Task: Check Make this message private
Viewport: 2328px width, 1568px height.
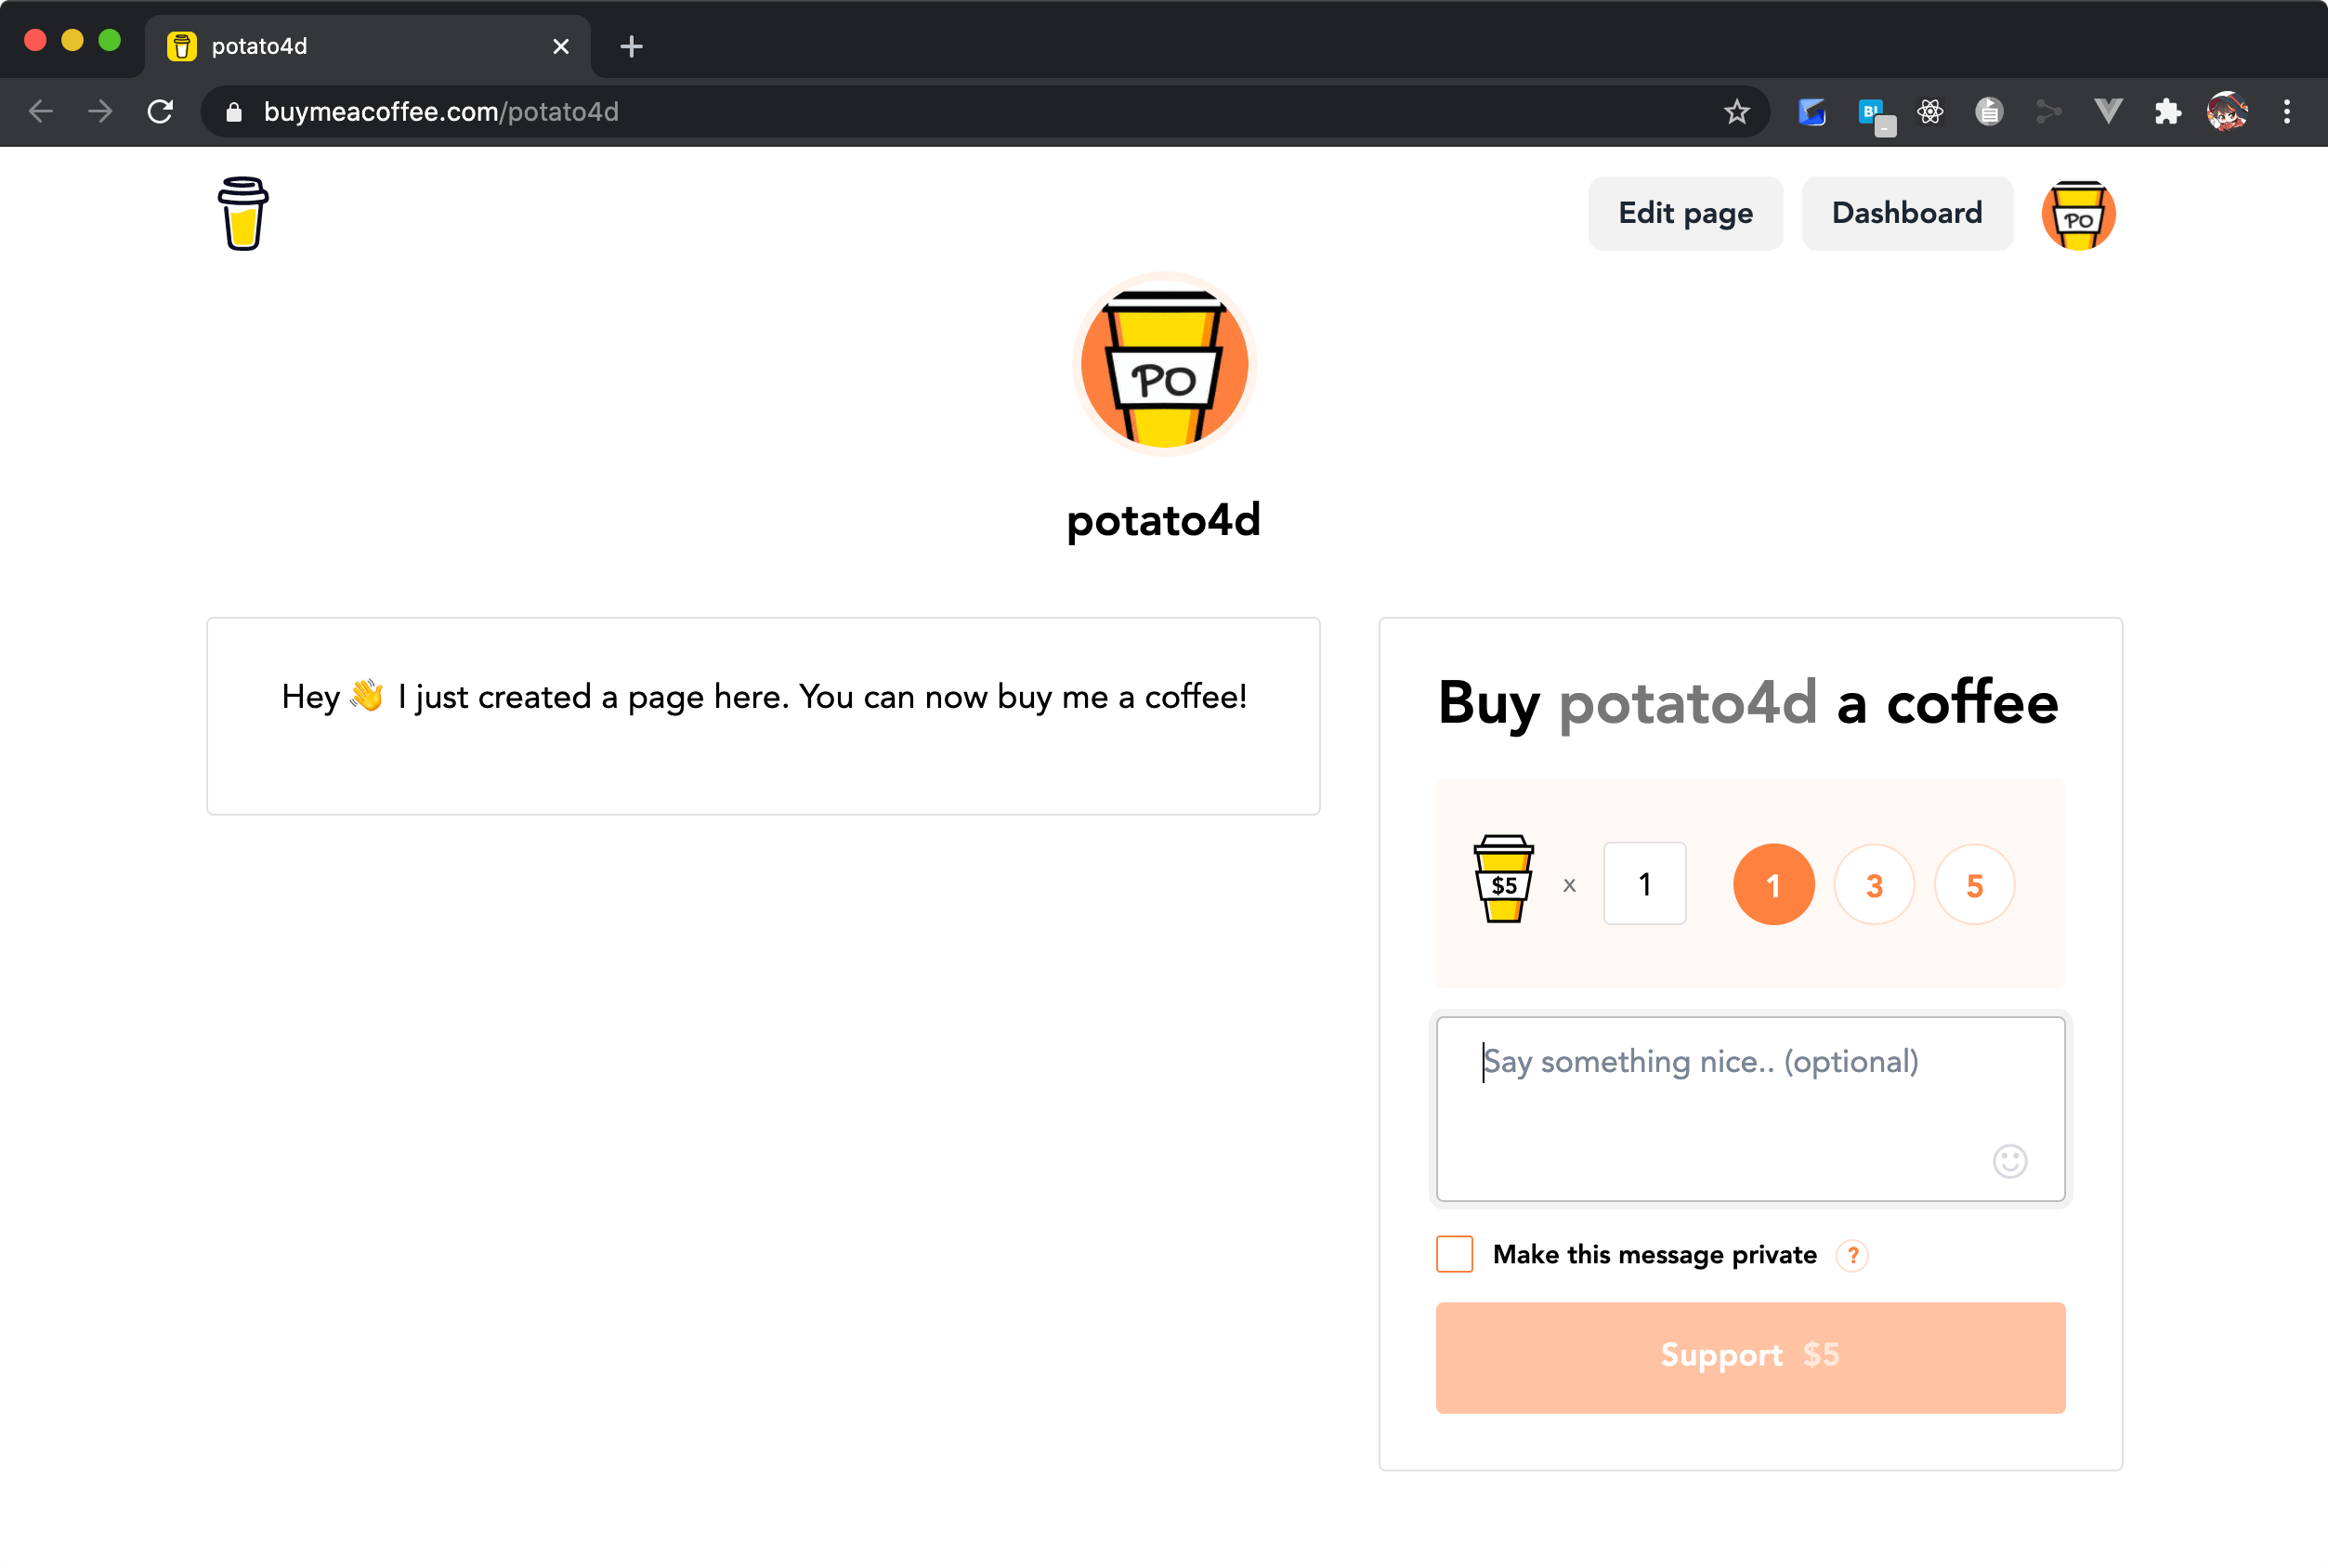Action: pos(1454,1254)
